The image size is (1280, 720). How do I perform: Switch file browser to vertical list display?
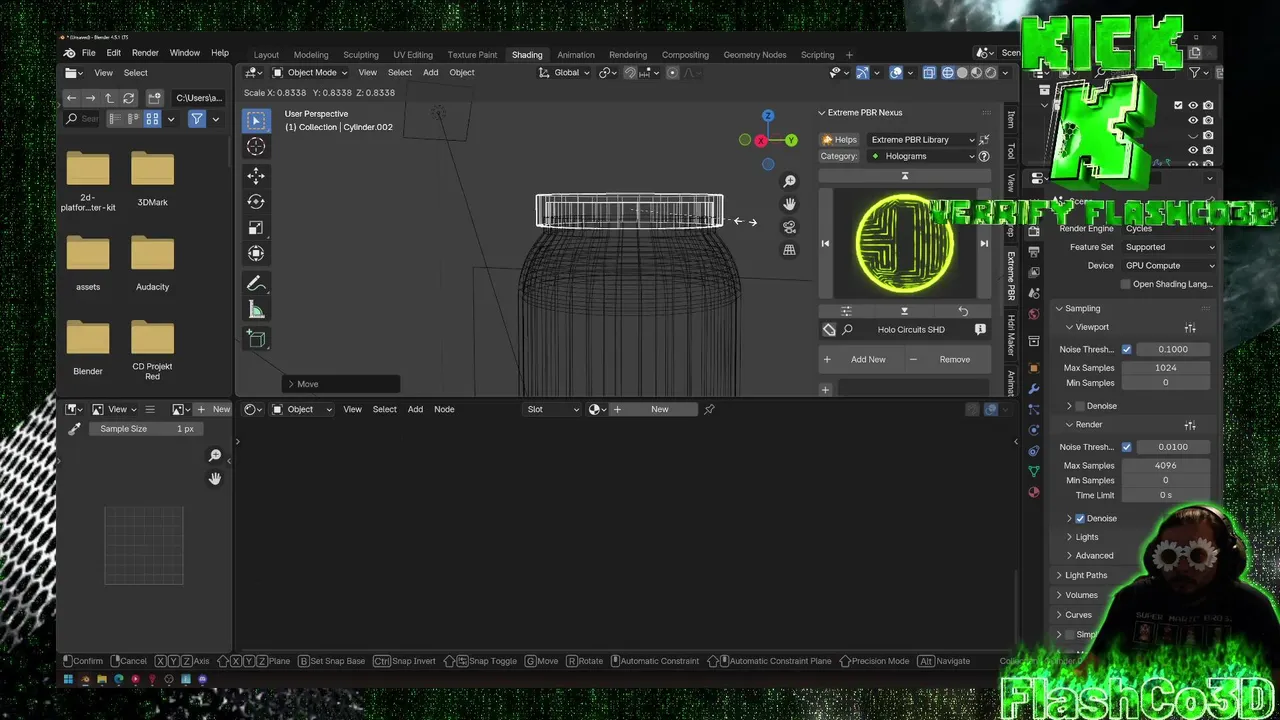tap(116, 119)
